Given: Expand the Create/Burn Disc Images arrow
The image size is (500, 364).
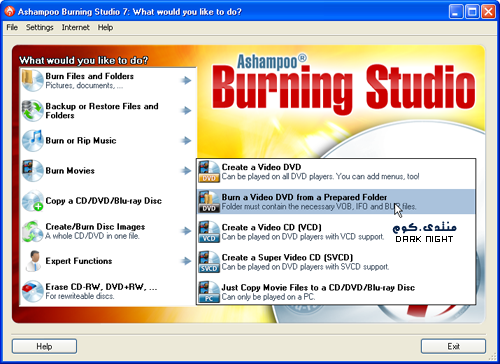Looking at the screenshot, I should pos(186,231).
